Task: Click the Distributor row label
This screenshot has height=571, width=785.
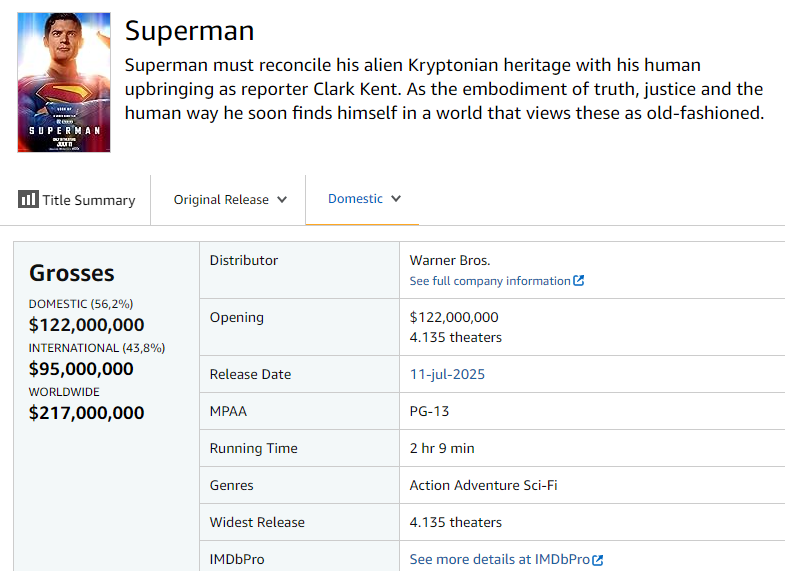Action: pyautogui.click(x=244, y=260)
